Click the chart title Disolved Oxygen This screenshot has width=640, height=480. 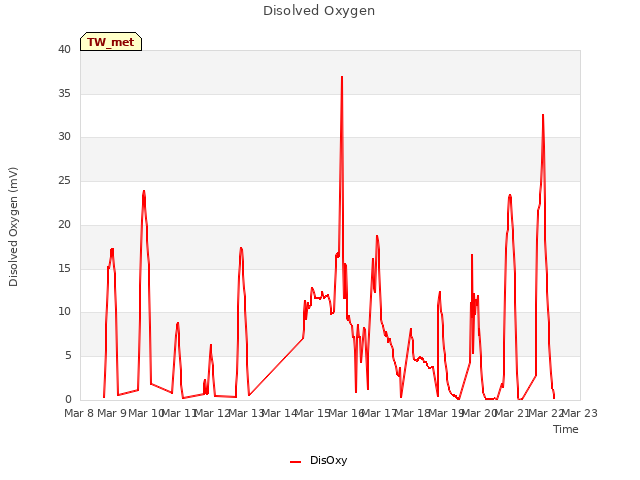tap(319, 11)
